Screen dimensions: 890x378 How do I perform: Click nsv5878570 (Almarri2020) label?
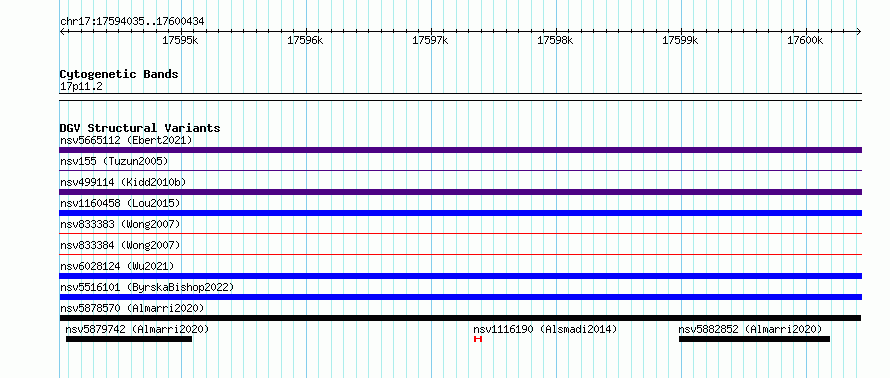click(x=132, y=308)
